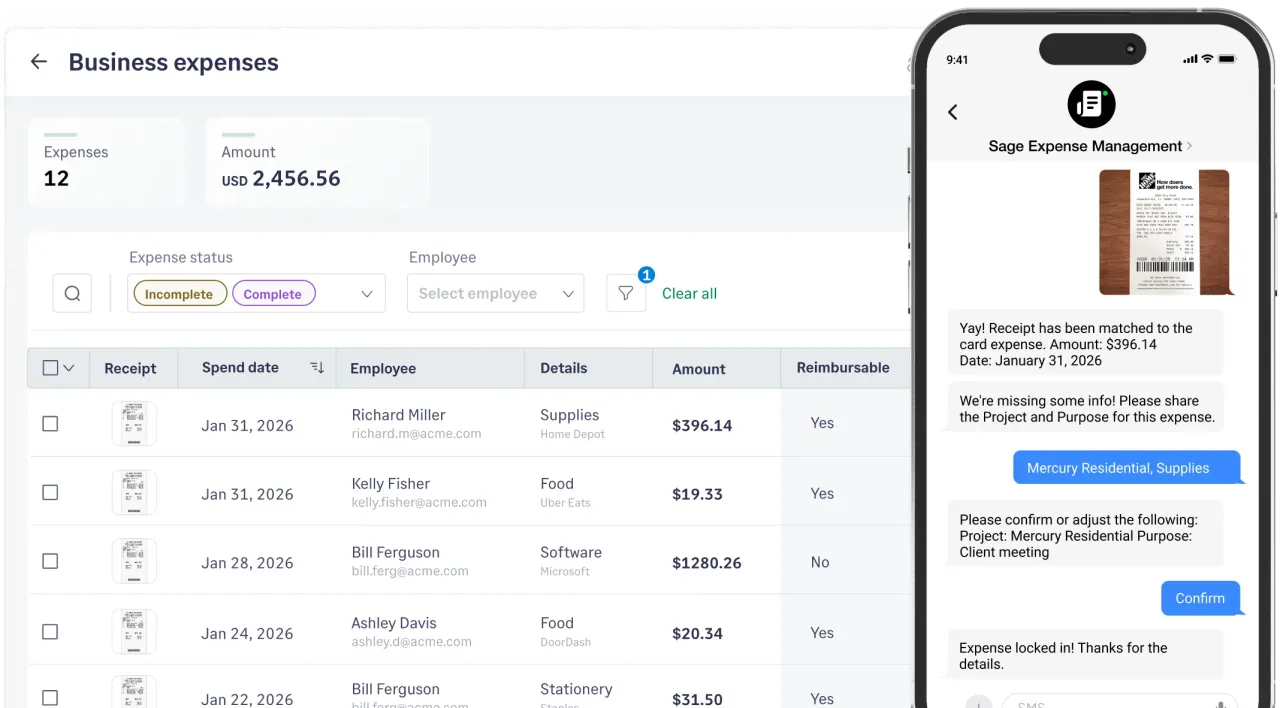Tap the phone battery status icon
1280x708 pixels.
click(1228, 59)
